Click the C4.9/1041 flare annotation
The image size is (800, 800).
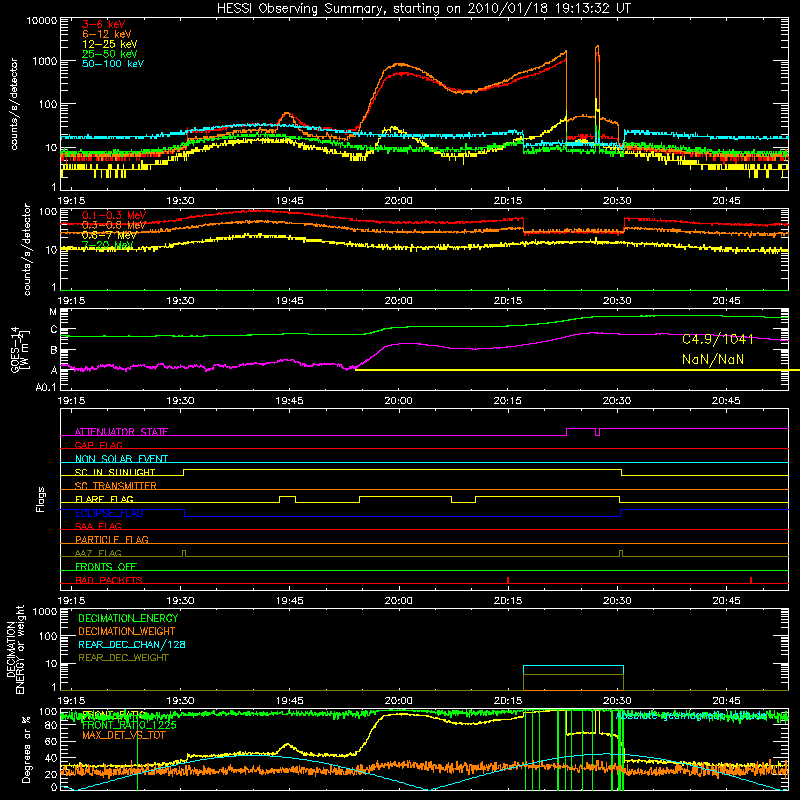717,340
